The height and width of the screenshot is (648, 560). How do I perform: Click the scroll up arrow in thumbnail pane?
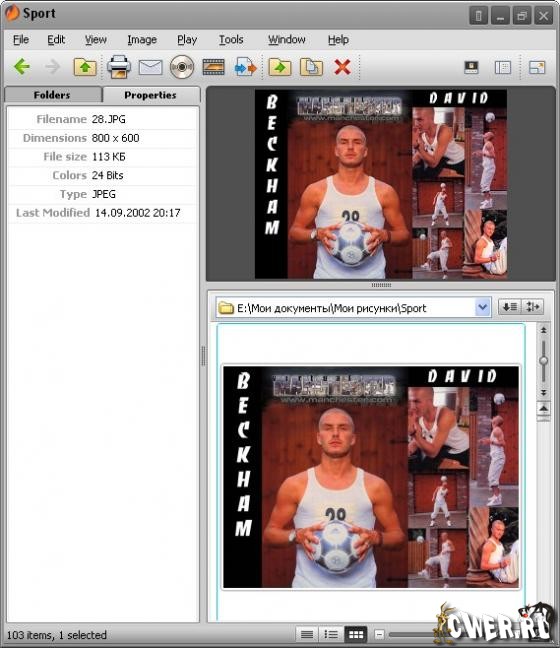[543, 409]
